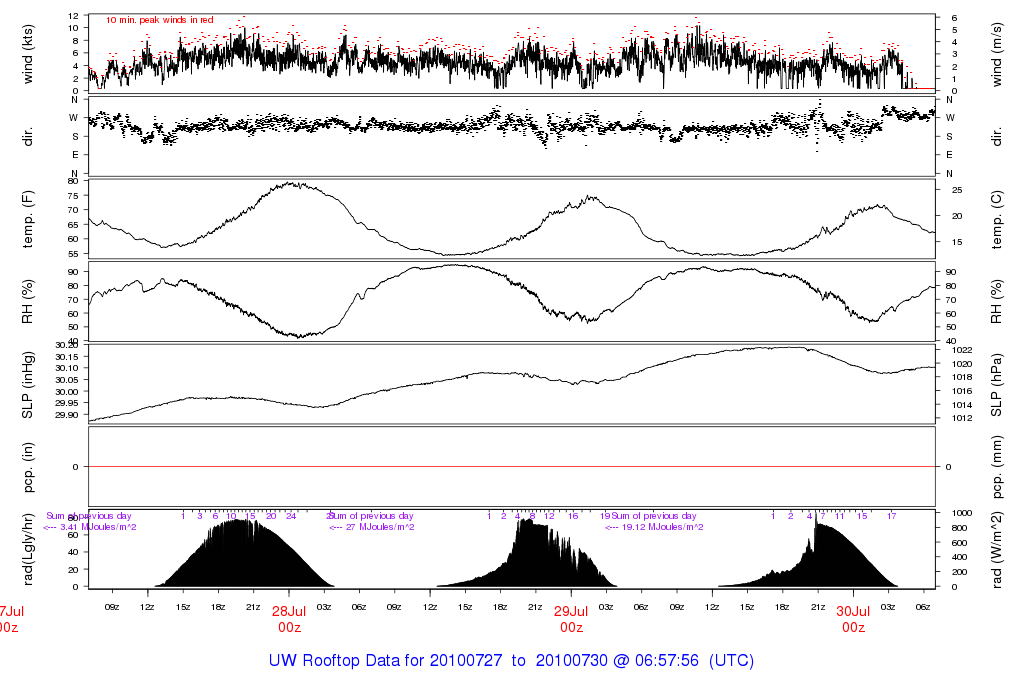Screen dimensions: 1024x700
Task: Click the "600" tick on rad W/m^2 axis
Action: point(960,543)
